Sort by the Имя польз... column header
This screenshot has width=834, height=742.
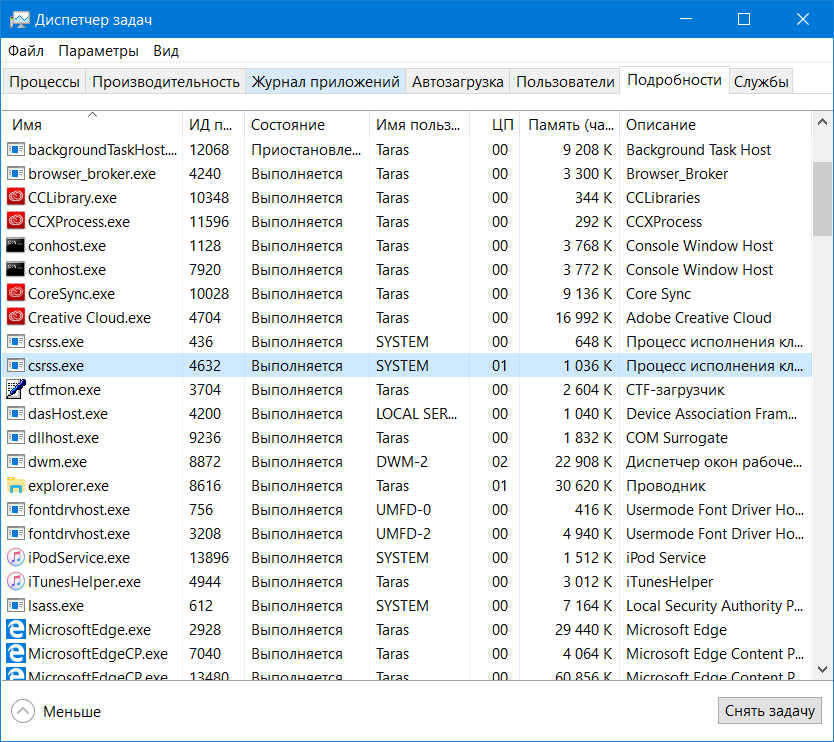pos(419,124)
